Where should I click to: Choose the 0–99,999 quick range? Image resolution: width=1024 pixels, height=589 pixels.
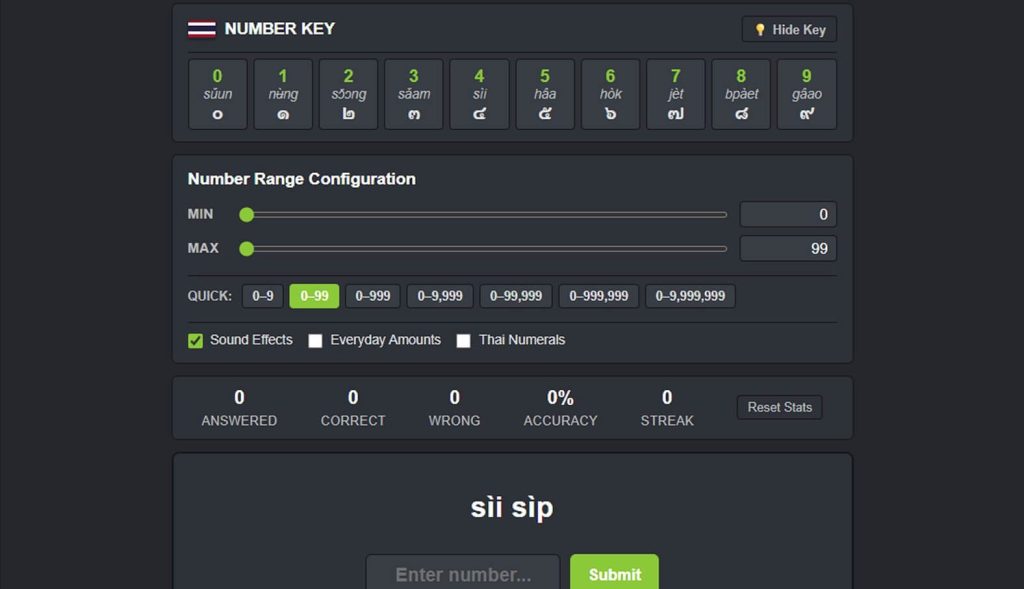516,296
